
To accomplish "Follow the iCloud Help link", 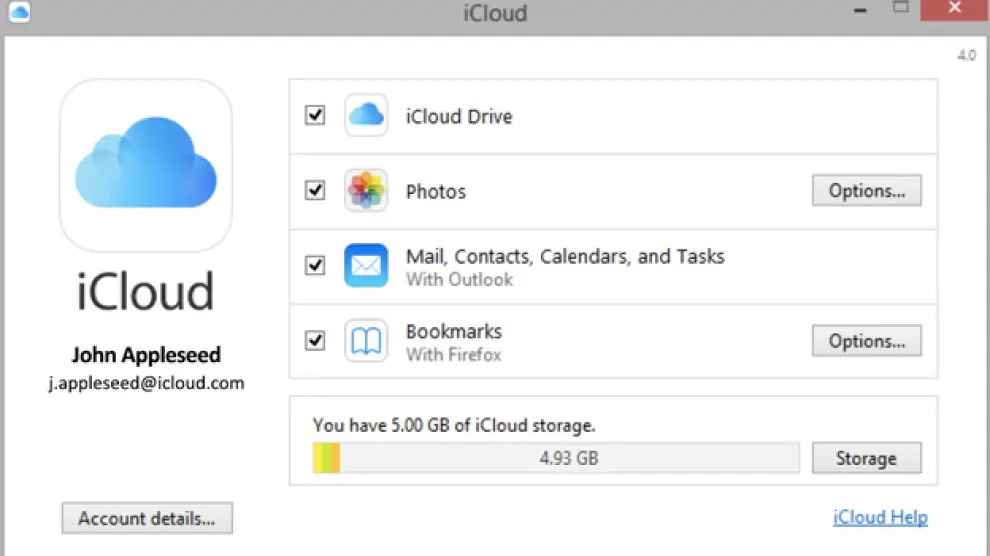I will coord(880,518).
